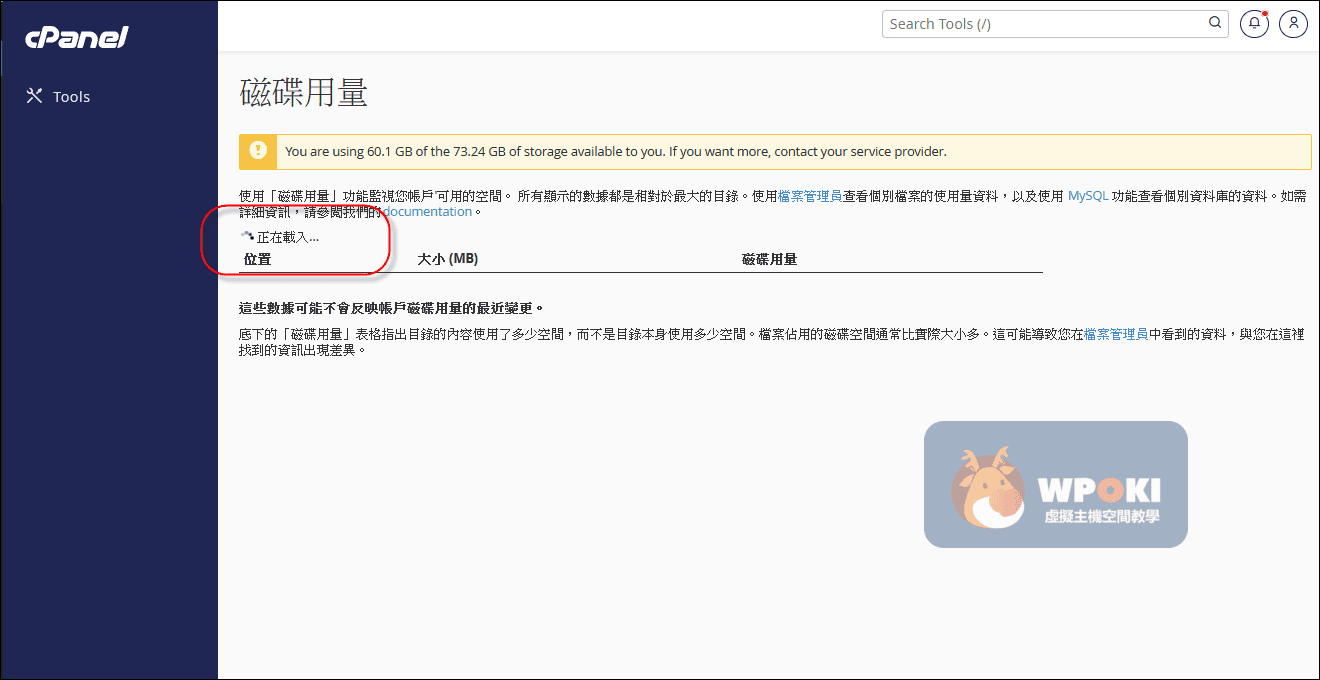Image resolution: width=1320 pixels, height=680 pixels.
Task: Click the 磁碟用量 page title heading
Action: (304, 93)
